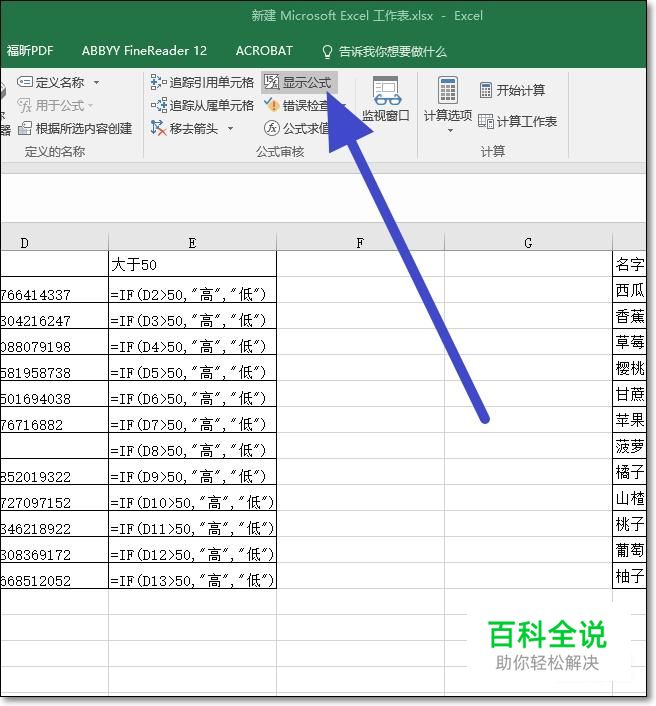Select the 樱桃 cell
This screenshot has height=706, width=656.
[x=629, y=368]
